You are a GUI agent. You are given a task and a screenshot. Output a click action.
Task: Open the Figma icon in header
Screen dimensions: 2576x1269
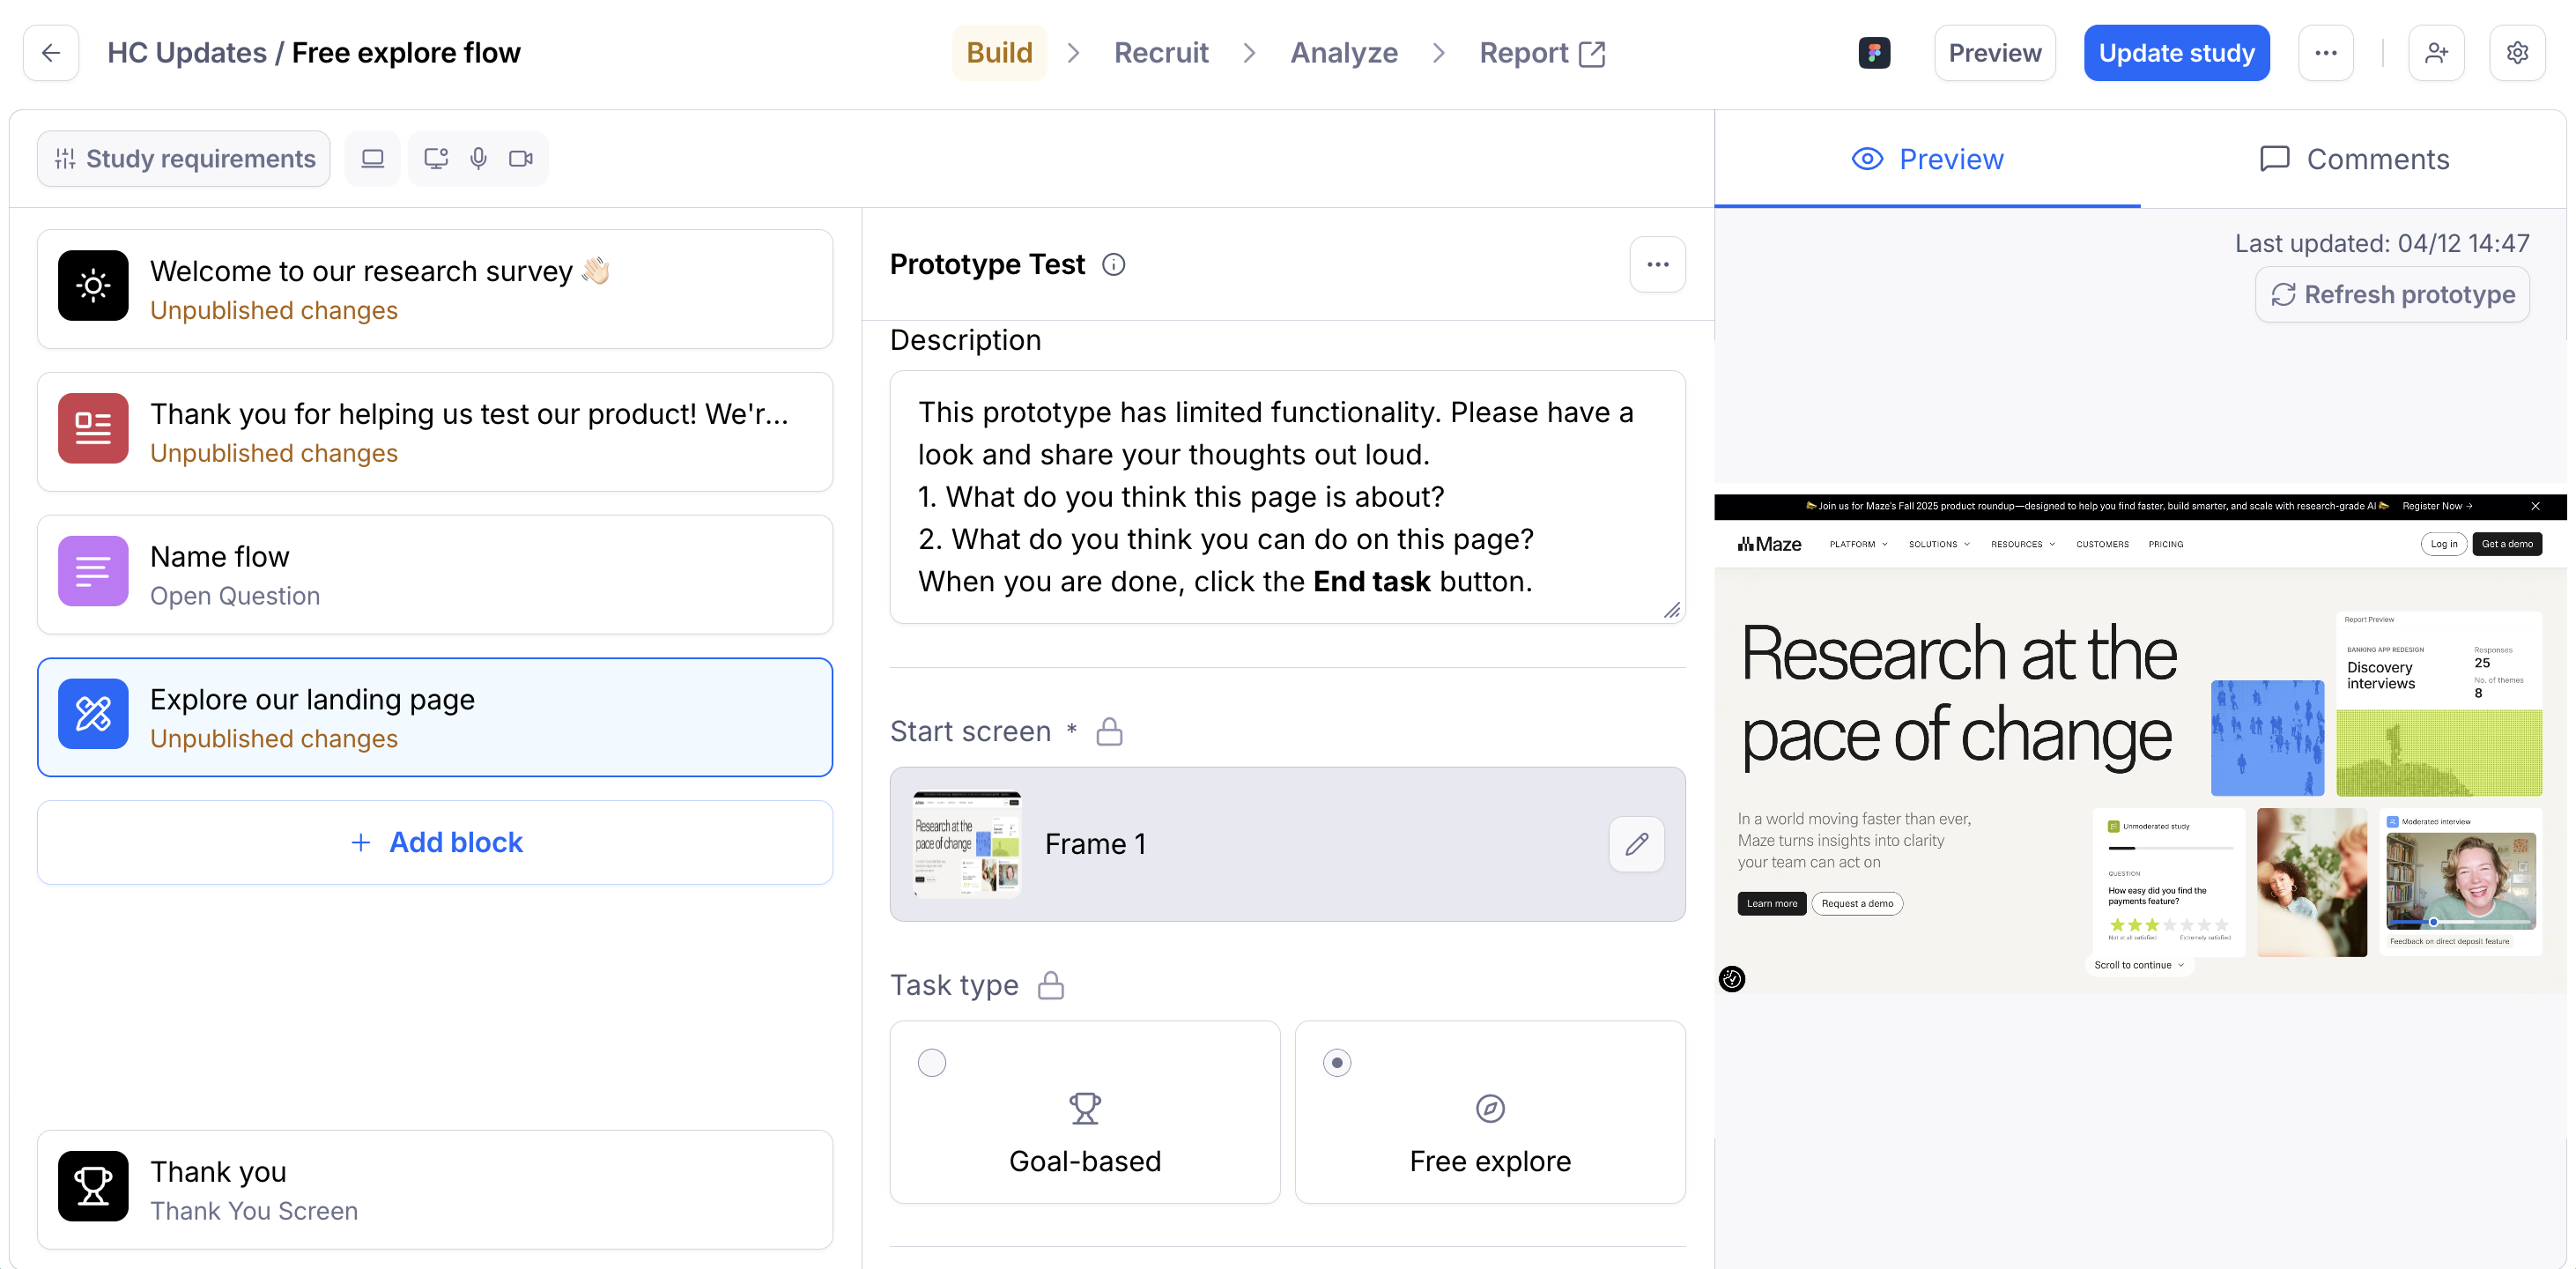point(1874,53)
